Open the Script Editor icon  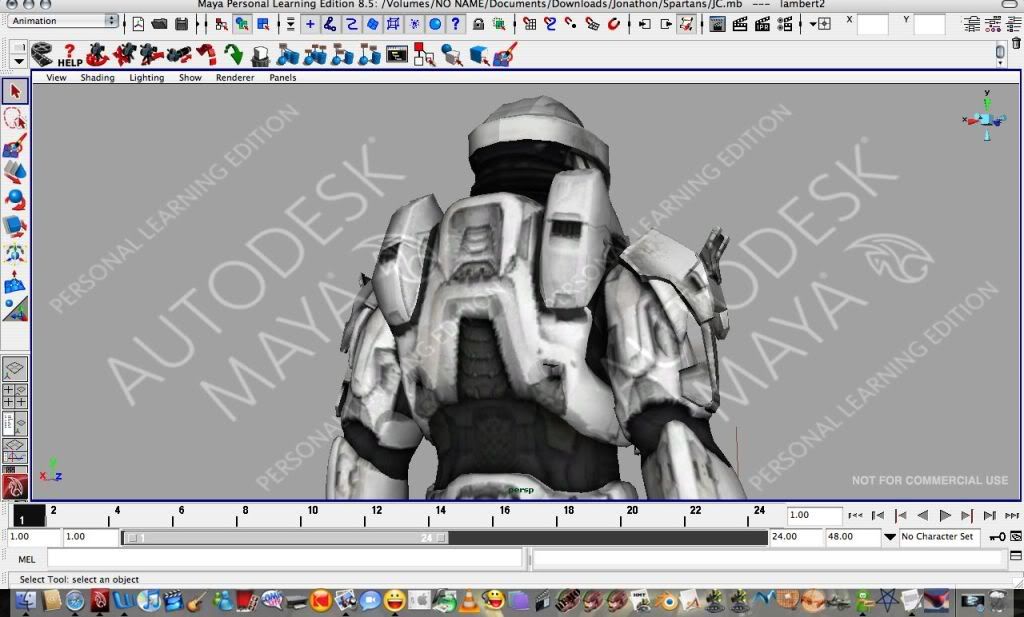(1016, 556)
